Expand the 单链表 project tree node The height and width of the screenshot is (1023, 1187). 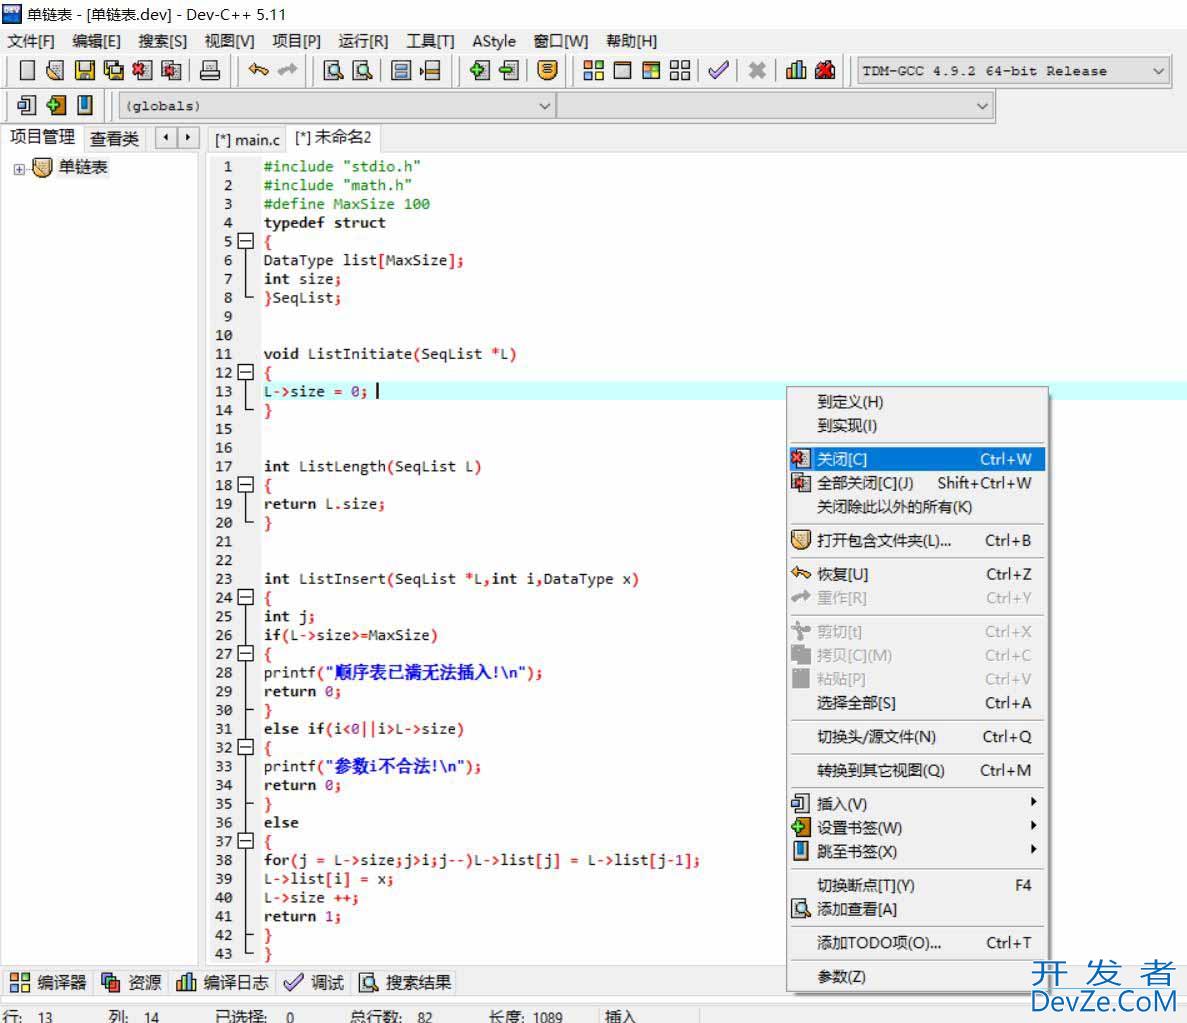(19, 169)
